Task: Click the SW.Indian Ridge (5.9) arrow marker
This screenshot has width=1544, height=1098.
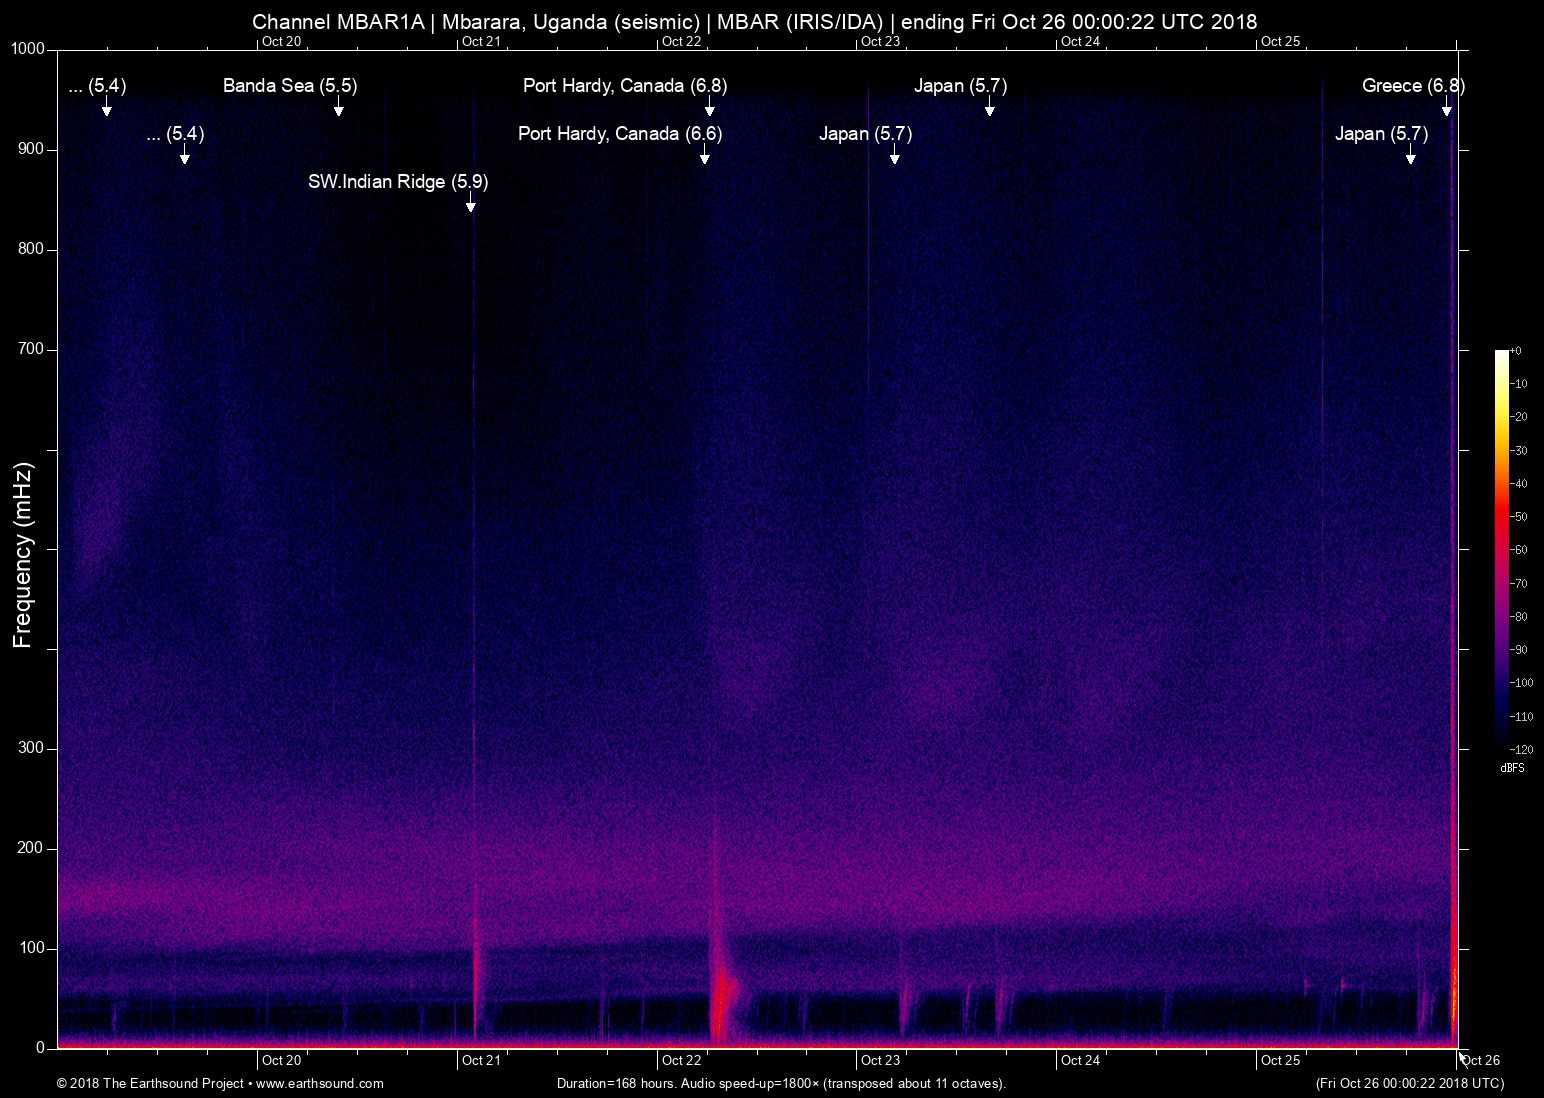Action: 470,204
